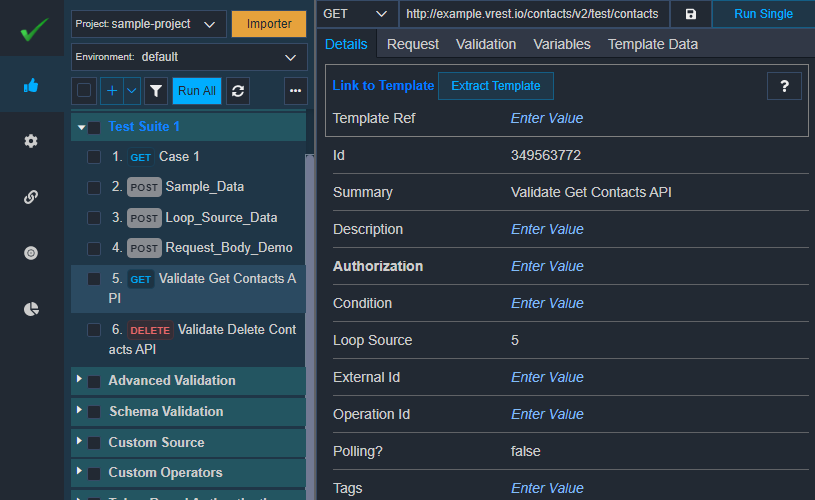Check the Validate Delete Contacts API checkbox
The width and height of the screenshot is (815, 500).
(x=94, y=330)
